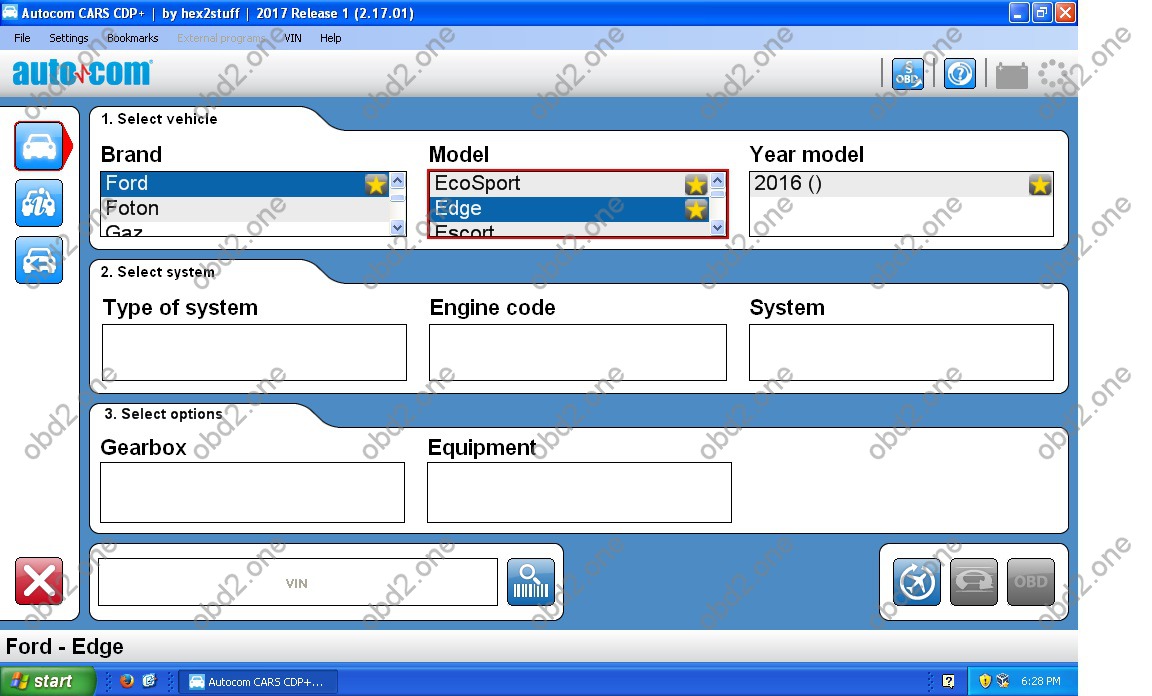Click the taskbar help question icon
This screenshot has width=1152, height=696.
948,681
